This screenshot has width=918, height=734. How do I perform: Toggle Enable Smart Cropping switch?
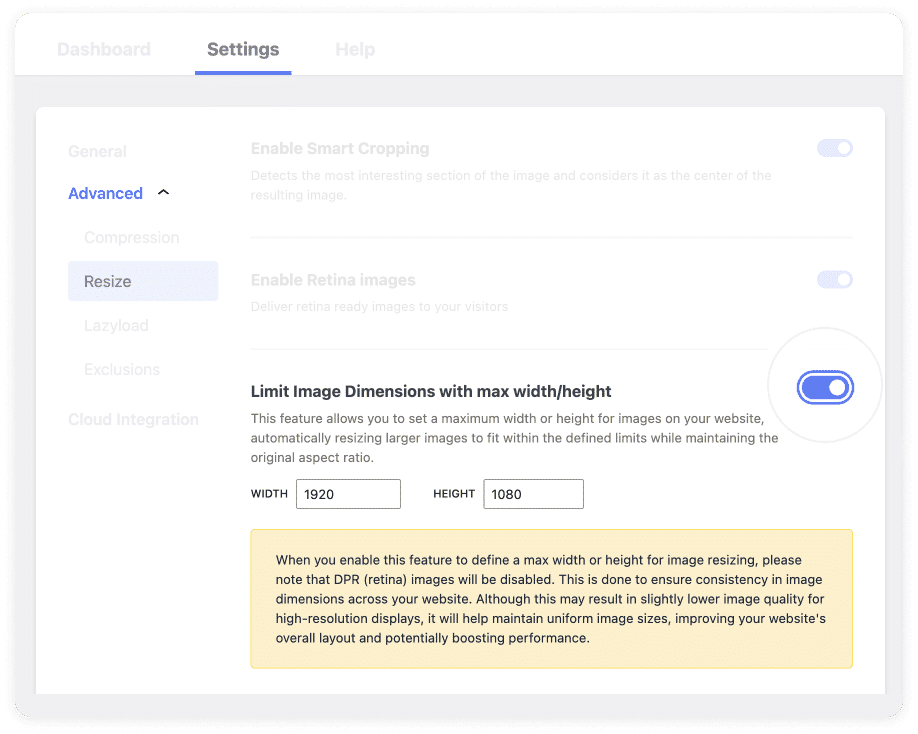835,148
